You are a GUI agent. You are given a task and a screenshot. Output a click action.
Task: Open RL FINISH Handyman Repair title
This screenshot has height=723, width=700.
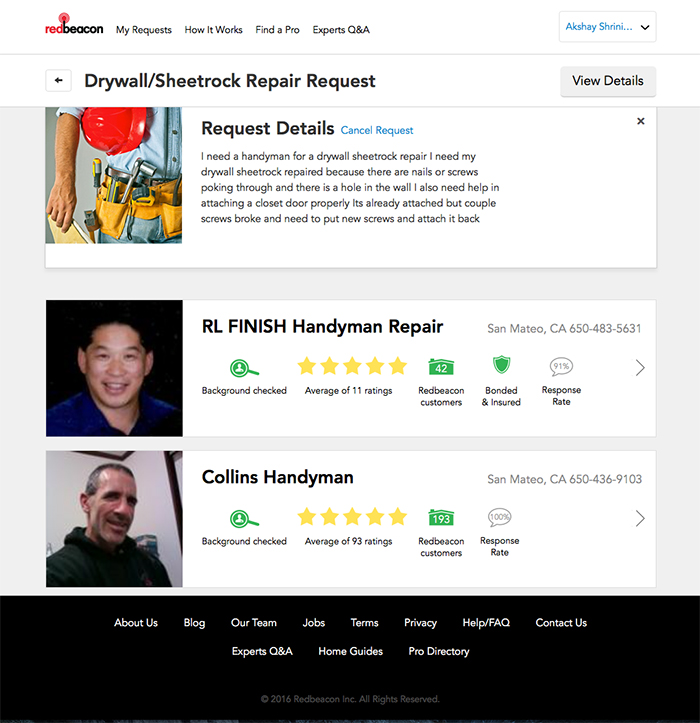click(x=322, y=326)
